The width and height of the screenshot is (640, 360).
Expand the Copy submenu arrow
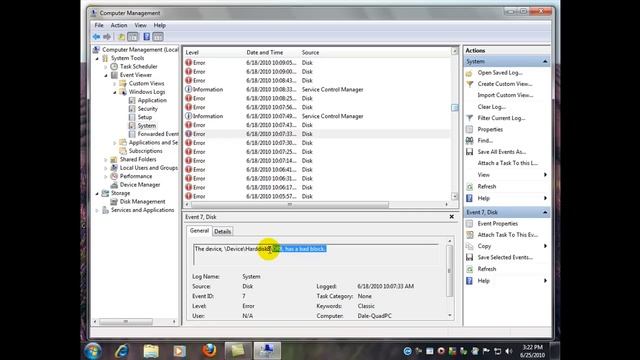[x=545, y=246]
